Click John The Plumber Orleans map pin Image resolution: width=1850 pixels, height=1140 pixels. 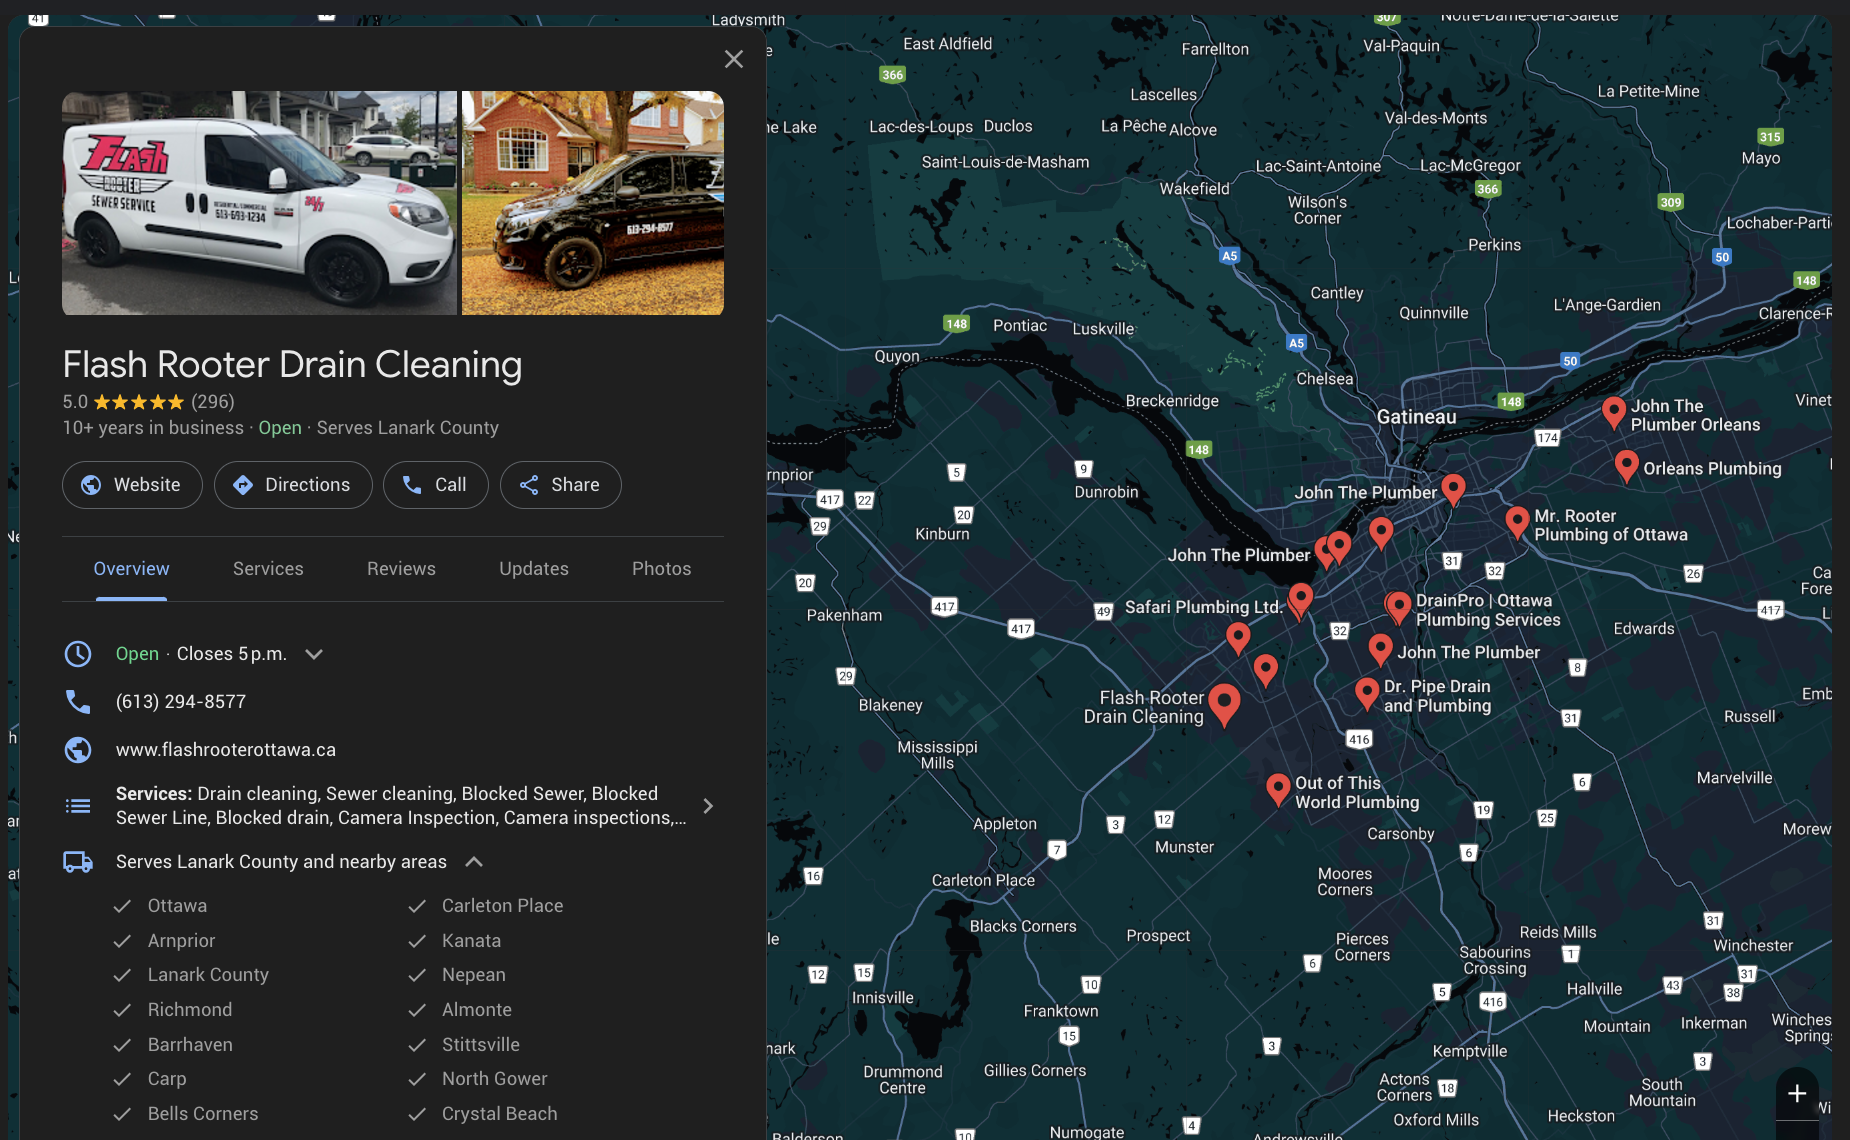pyautogui.click(x=1613, y=411)
